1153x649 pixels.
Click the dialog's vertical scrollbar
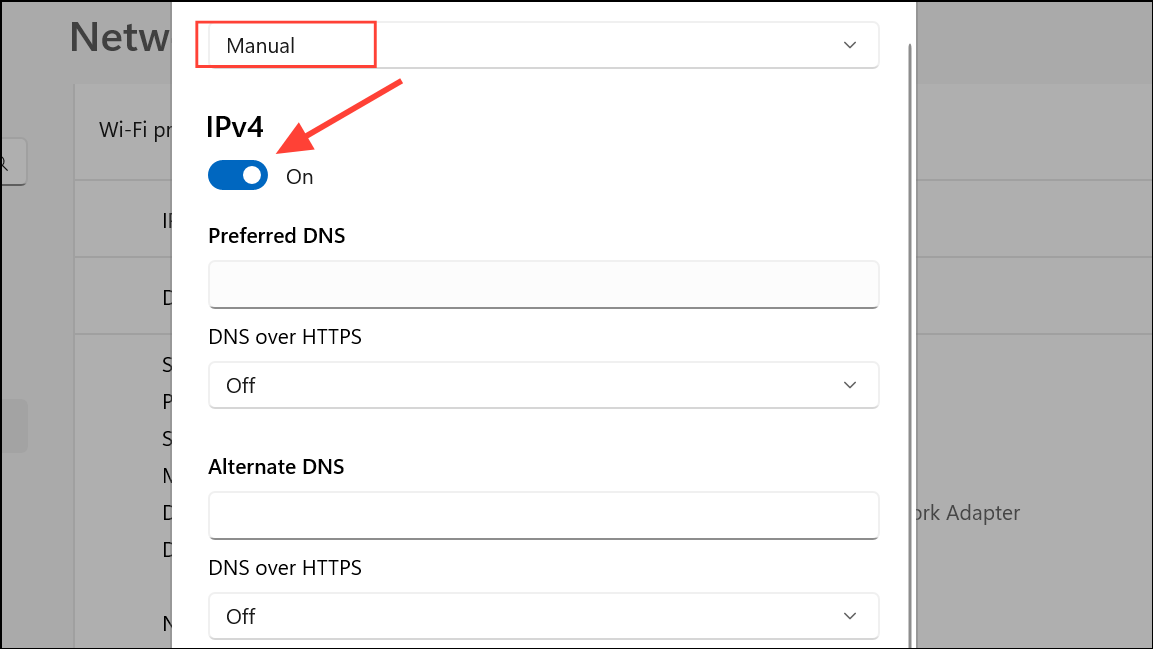tap(910, 345)
